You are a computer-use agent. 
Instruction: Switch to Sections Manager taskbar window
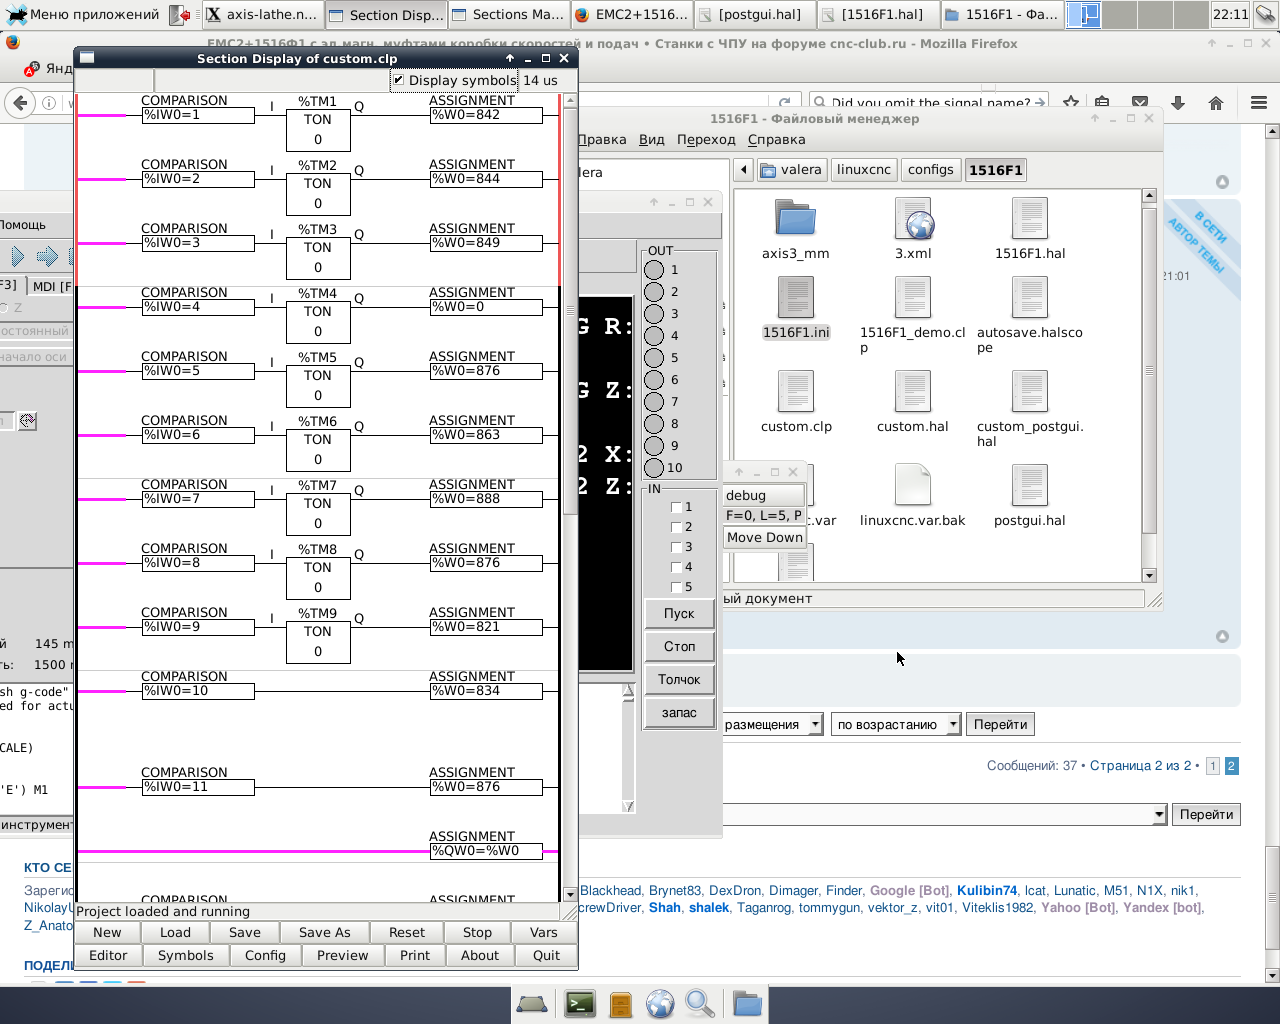[508, 14]
